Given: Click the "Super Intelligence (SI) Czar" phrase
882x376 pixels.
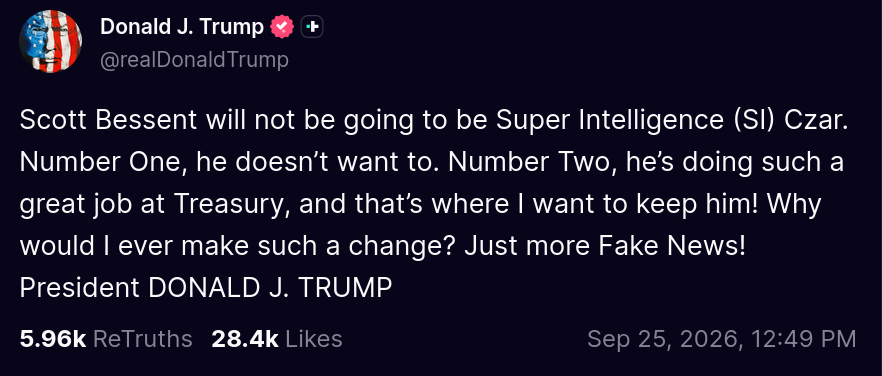Looking at the screenshot, I should [667, 121].
